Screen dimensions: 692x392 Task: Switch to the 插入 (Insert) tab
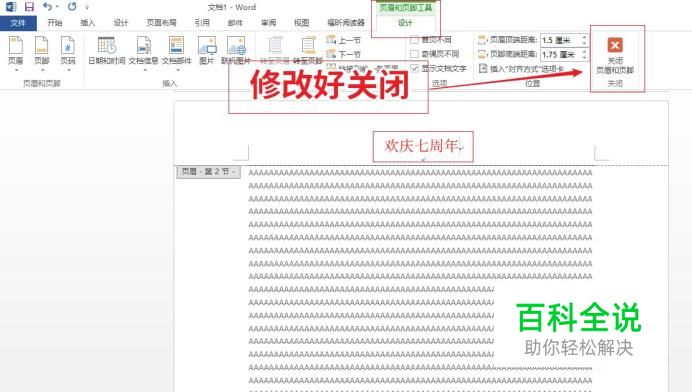87,23
